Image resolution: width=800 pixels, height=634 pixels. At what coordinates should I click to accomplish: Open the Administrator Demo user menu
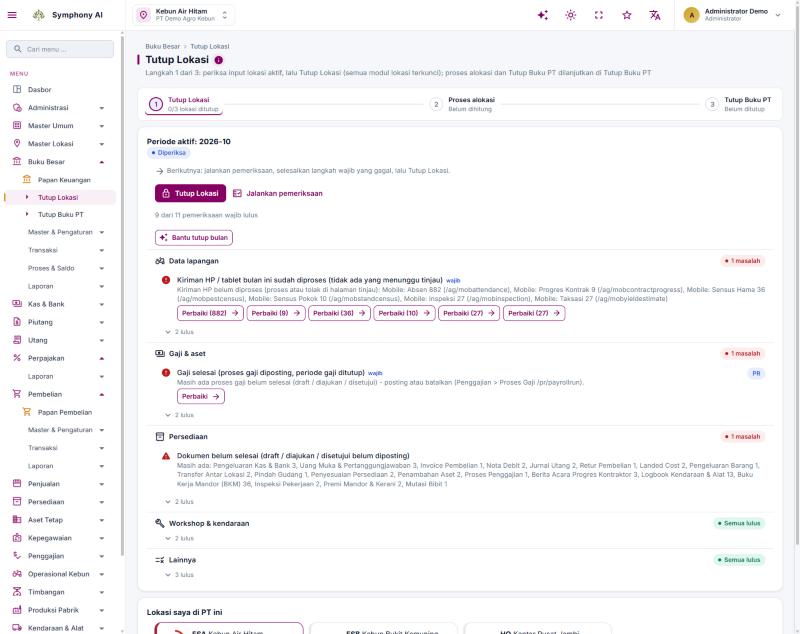point(733,15)
